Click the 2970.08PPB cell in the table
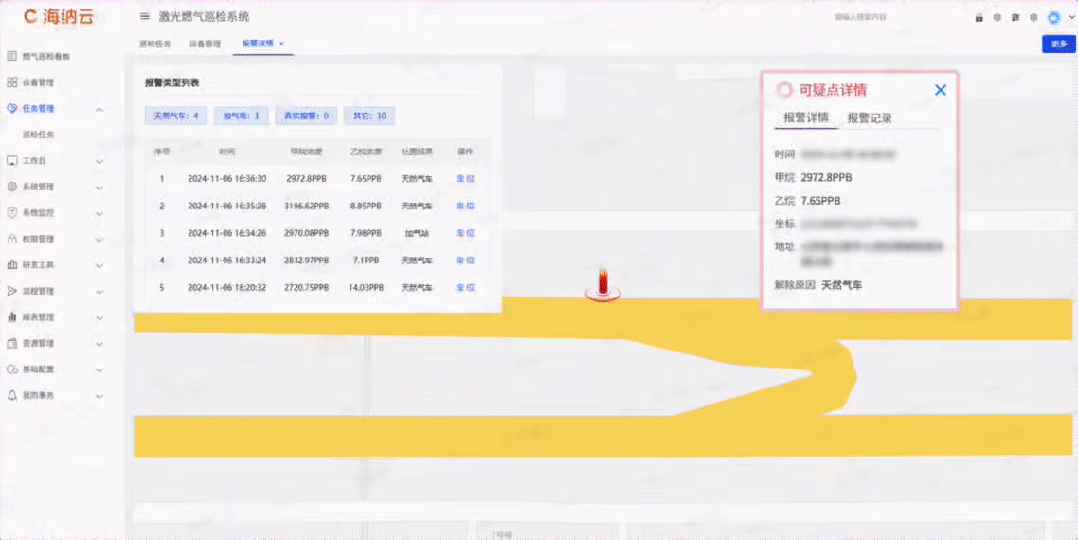This screenshot has height=540, width=1078. 307,233
